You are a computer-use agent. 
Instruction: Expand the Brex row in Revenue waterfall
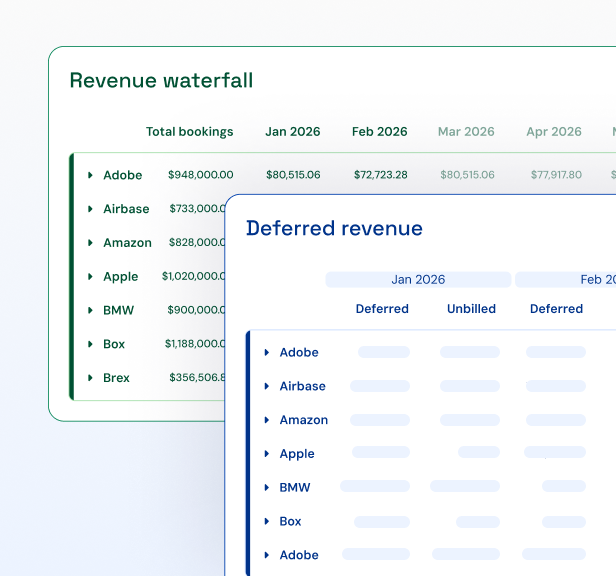point(90,378)
